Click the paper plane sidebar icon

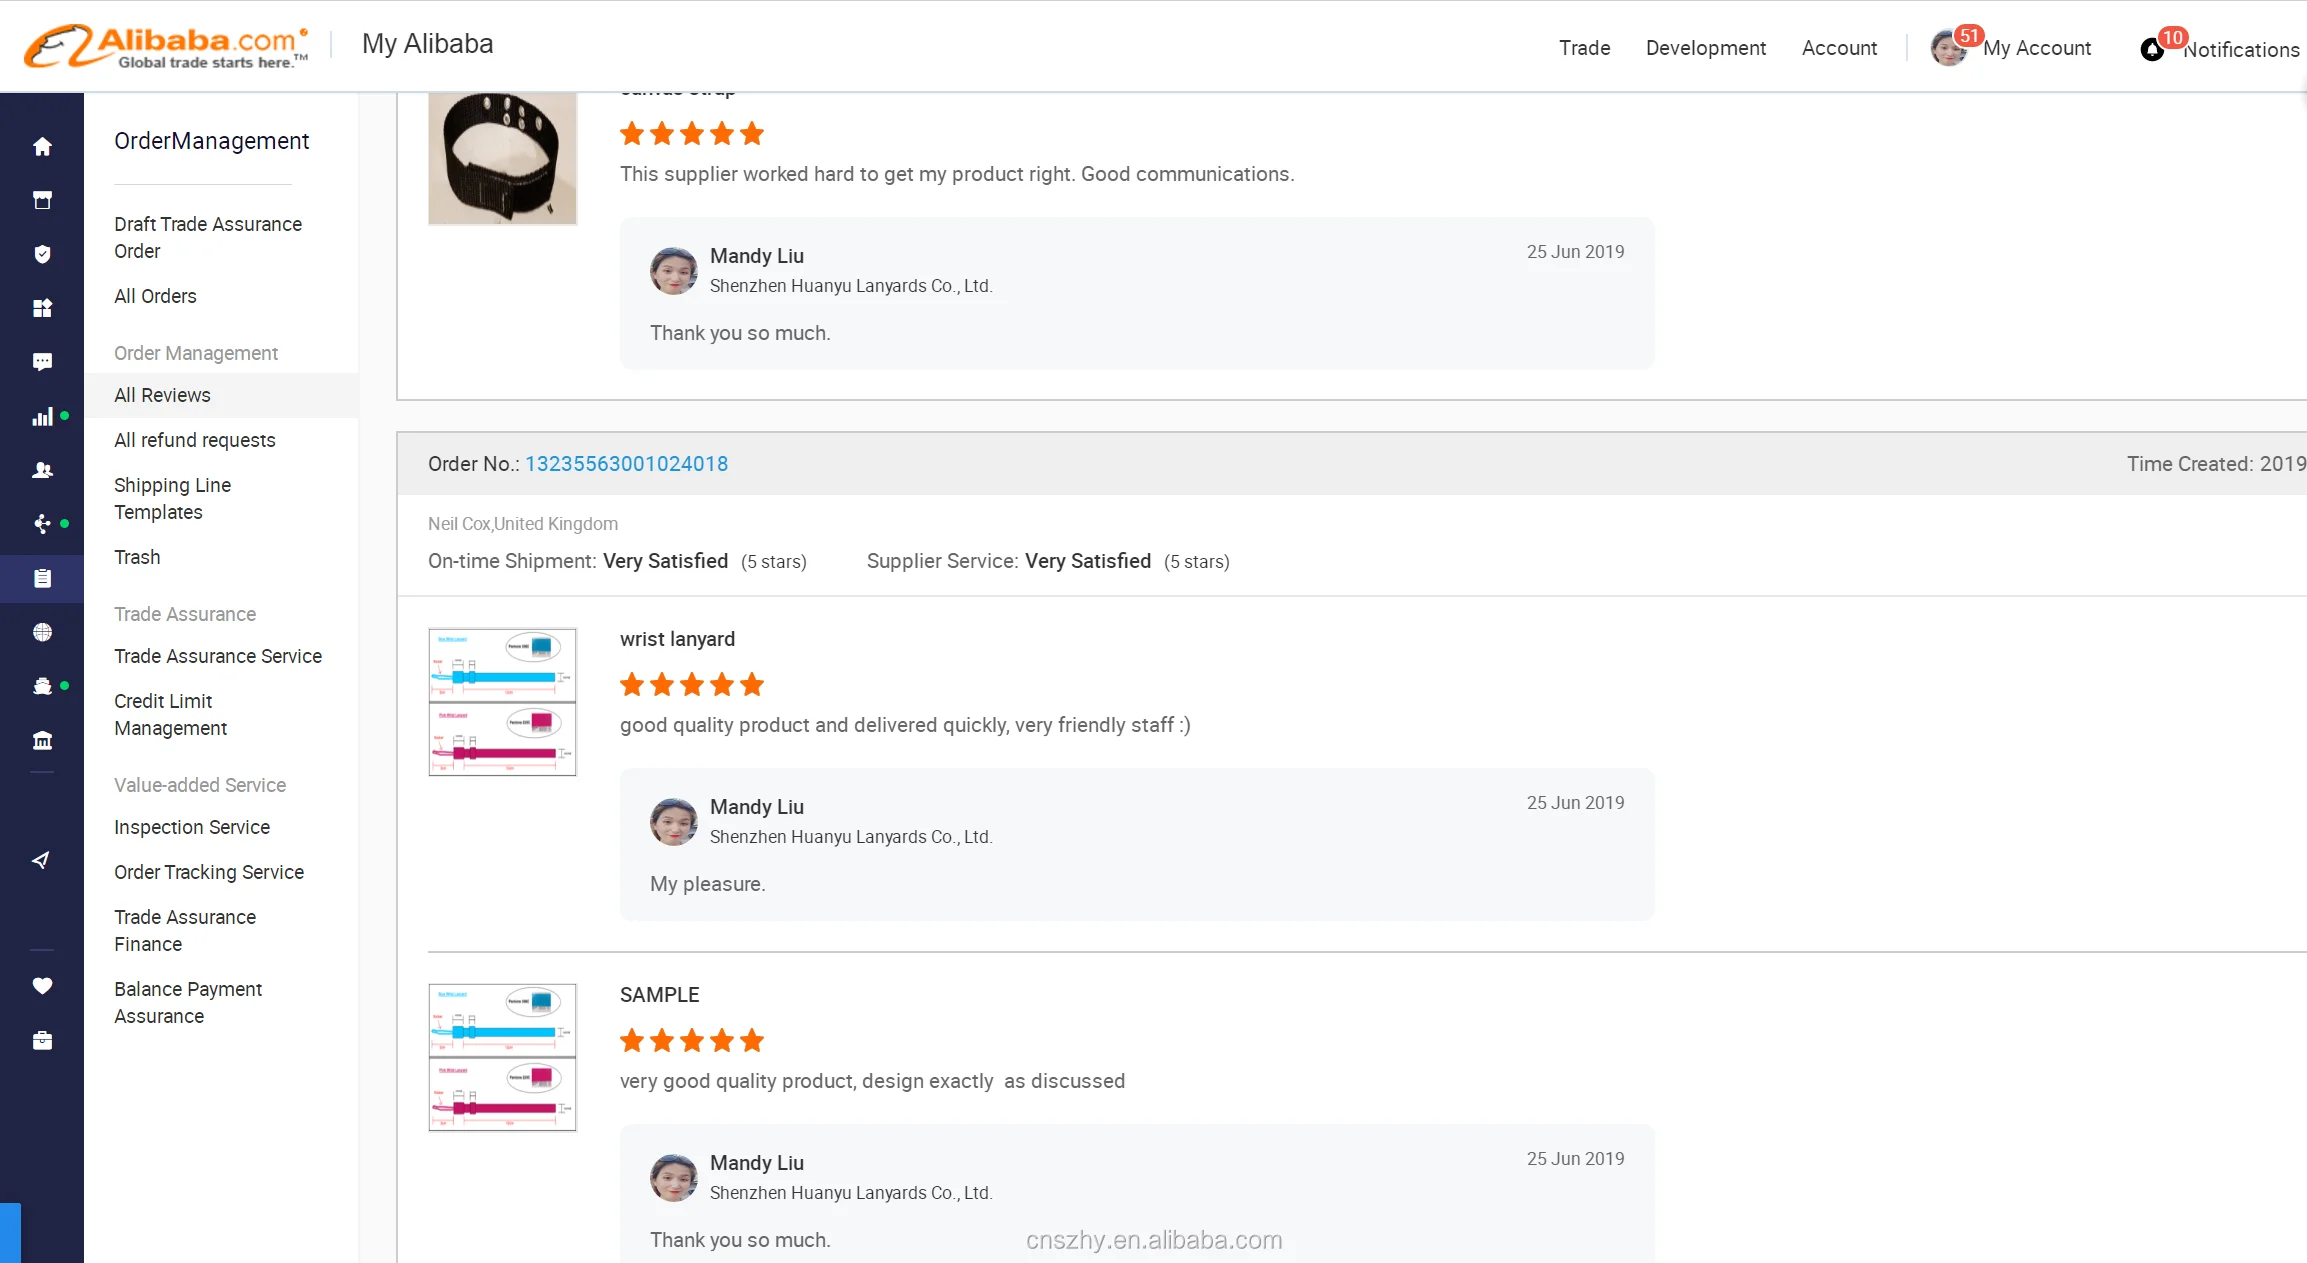(42, 860)
